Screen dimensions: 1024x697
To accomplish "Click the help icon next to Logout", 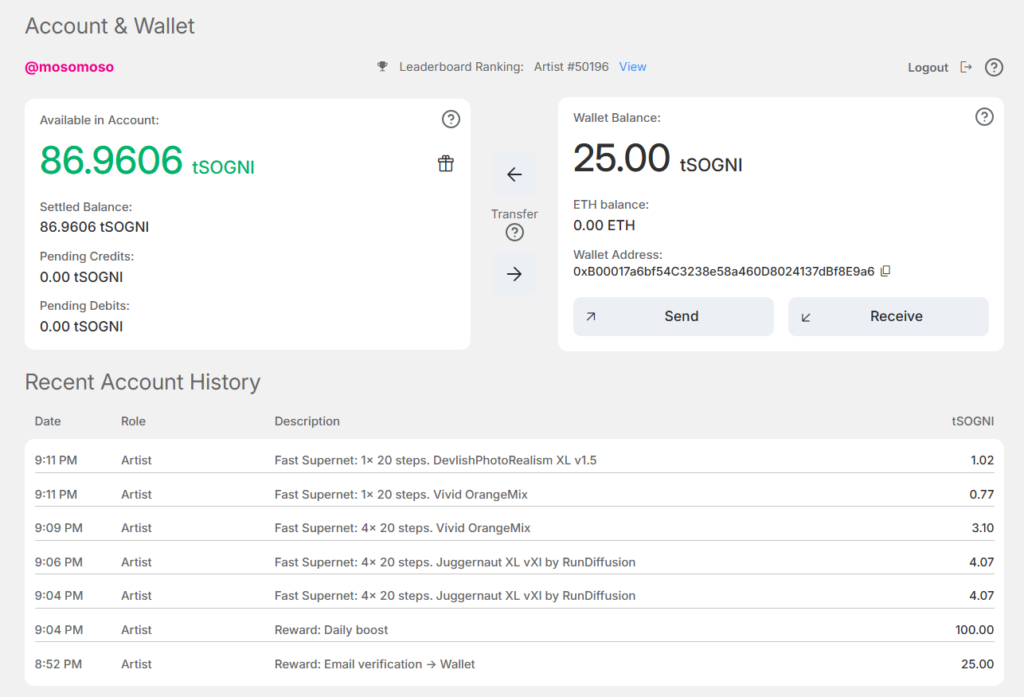I will pos(993,68).
